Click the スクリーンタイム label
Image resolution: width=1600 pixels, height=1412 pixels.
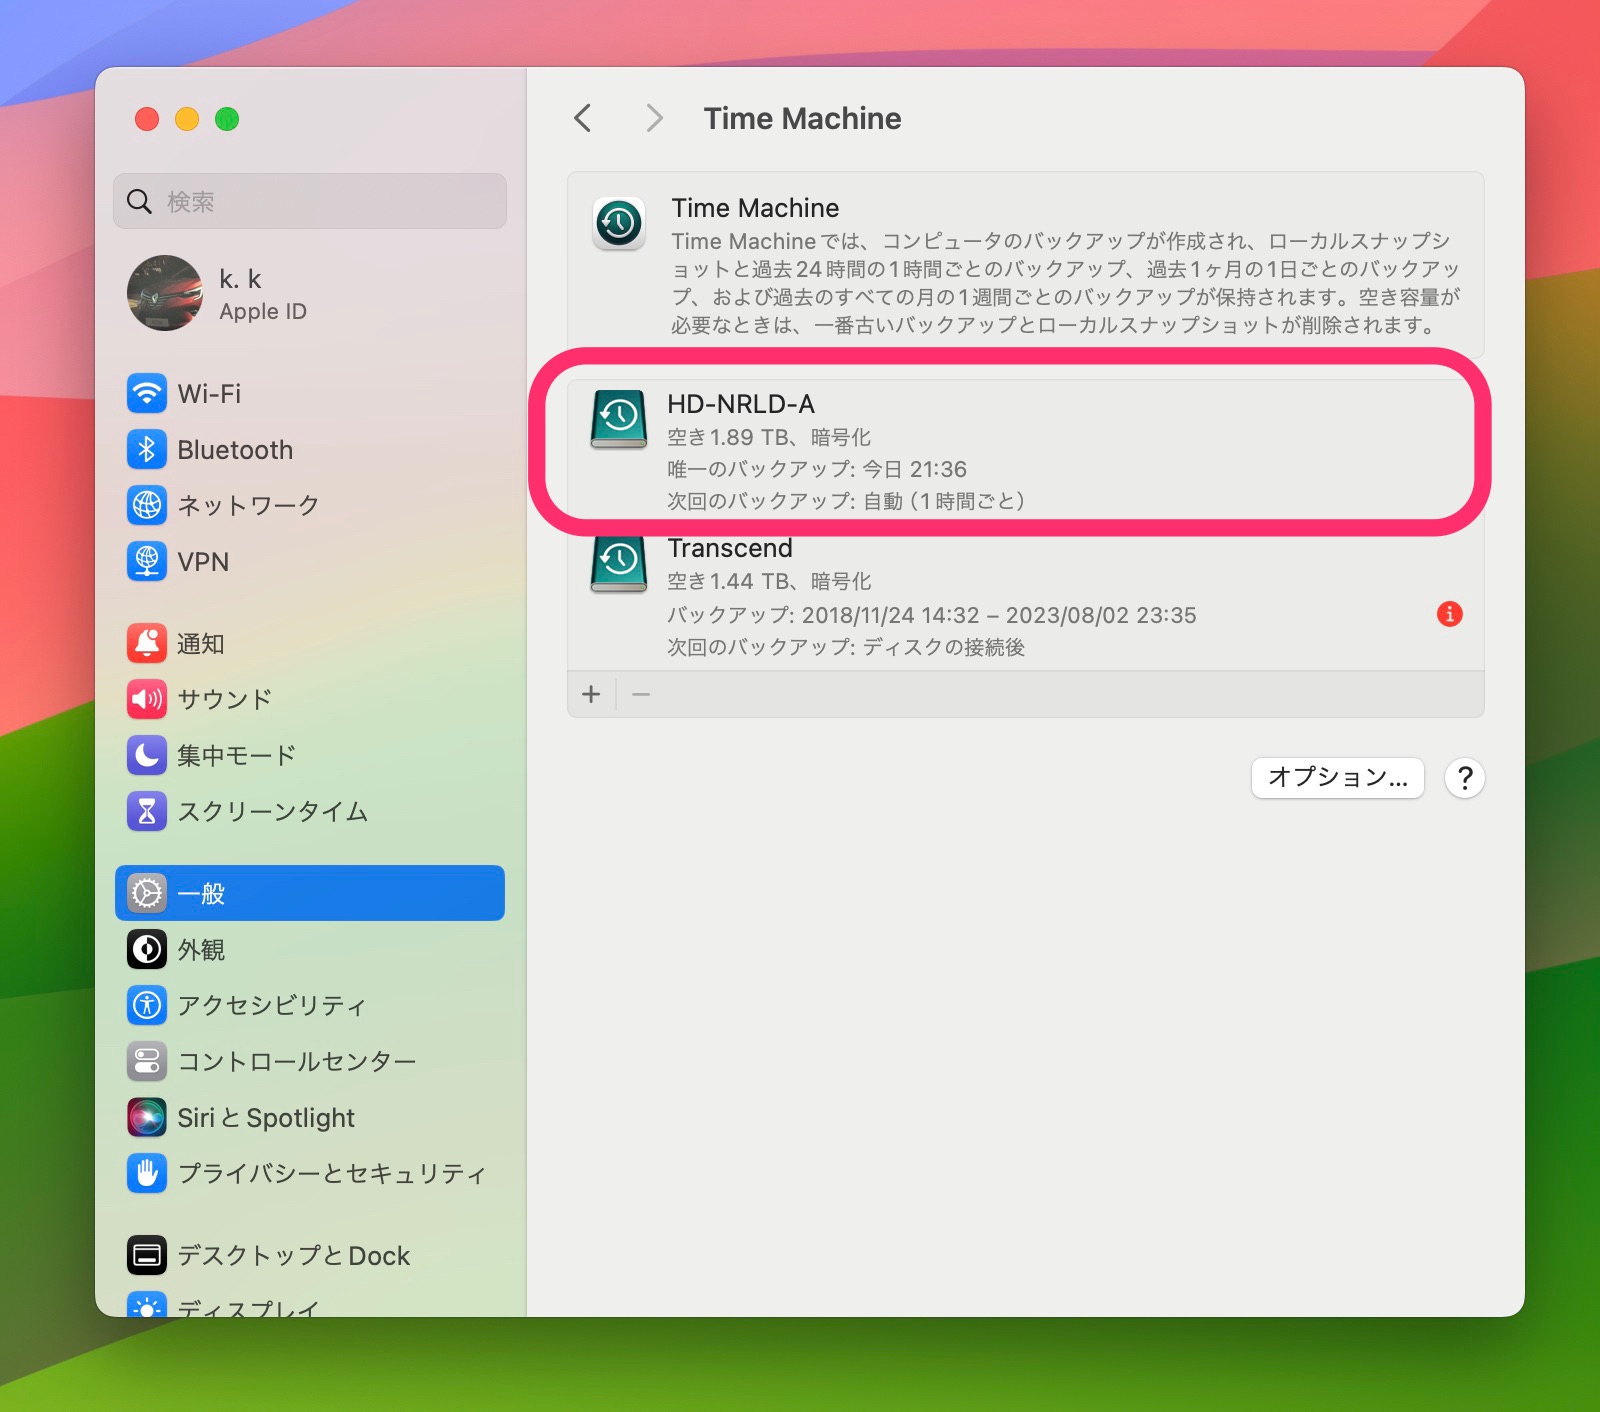273,812
